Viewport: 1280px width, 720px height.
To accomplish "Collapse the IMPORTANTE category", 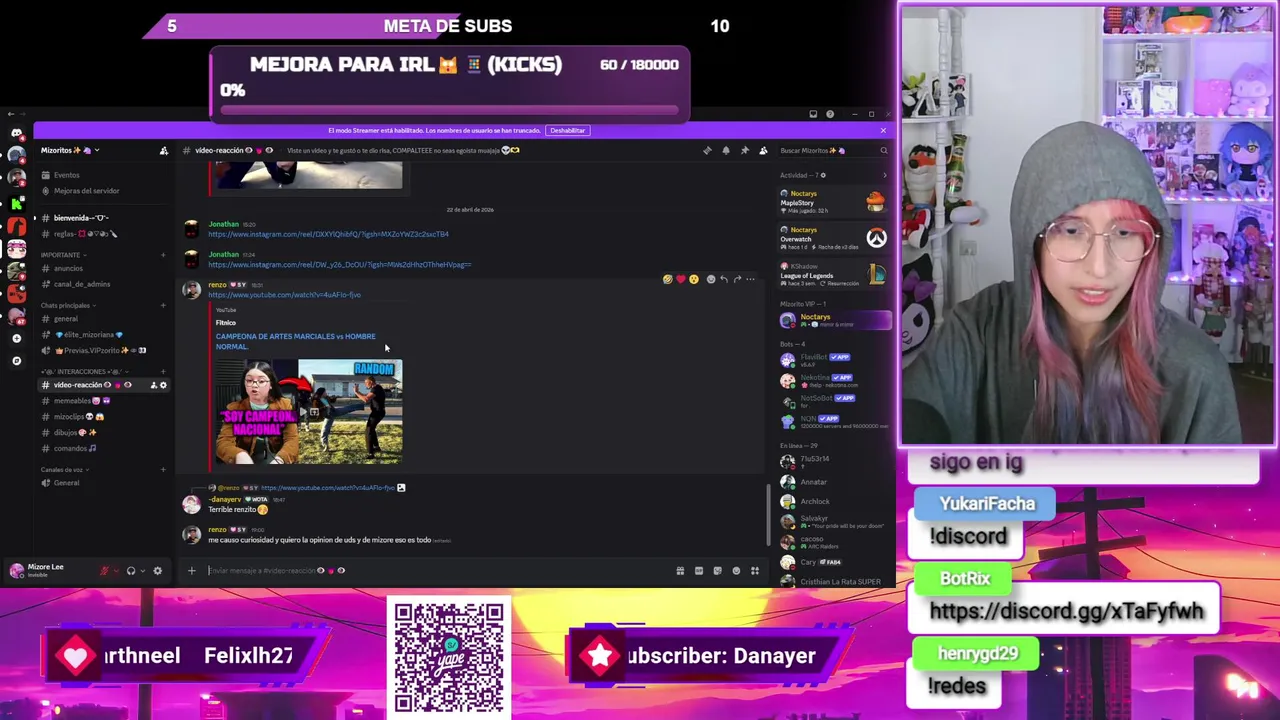I will pyautogui.click(x=62, y=255).
